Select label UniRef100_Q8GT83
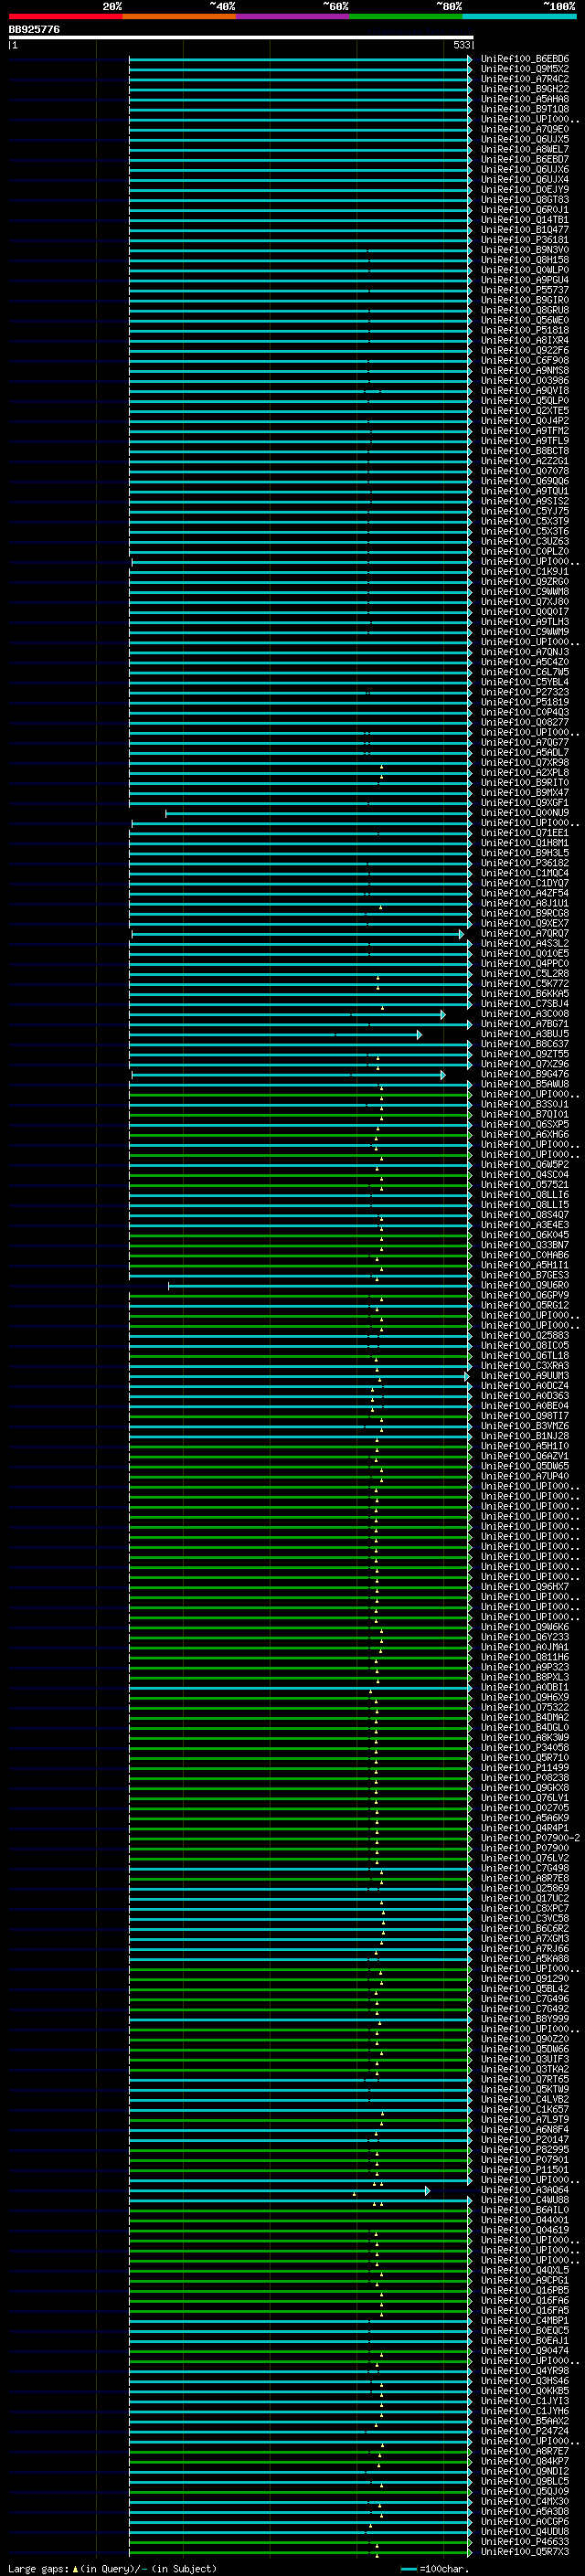Image resolution: width=585 pixels, height=2576 pixels. click(x=525, y=200)
